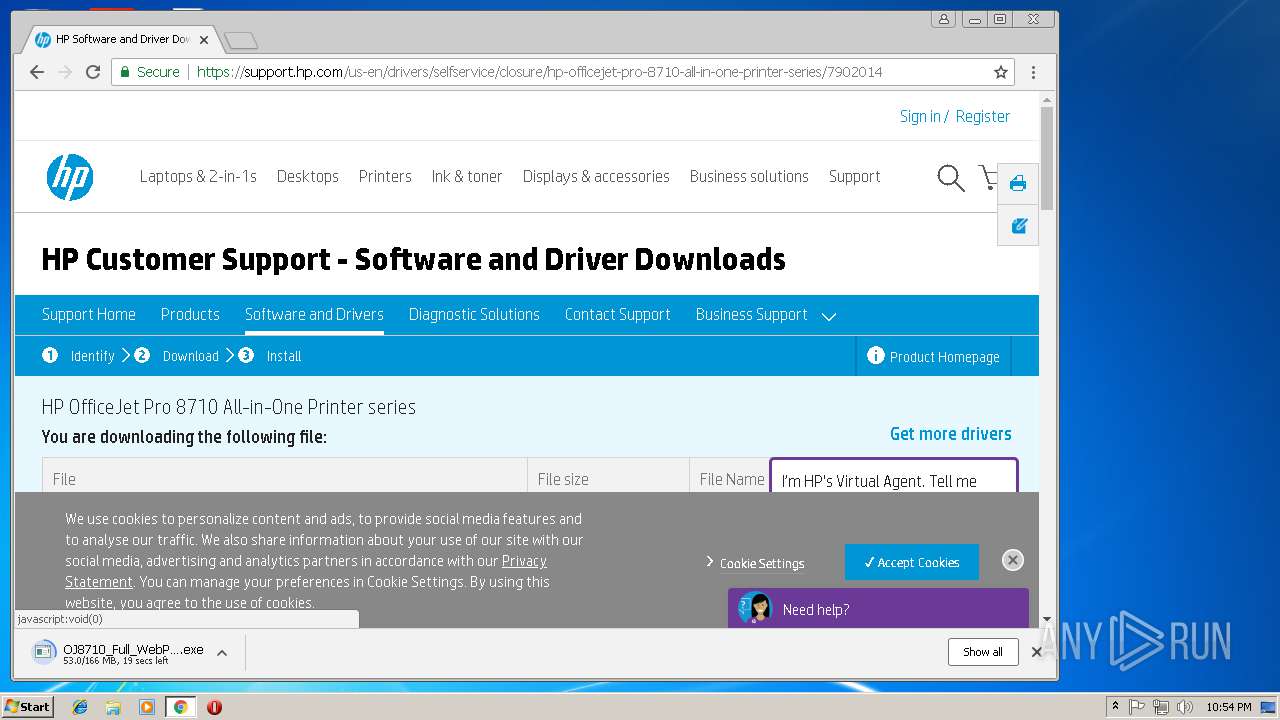Screen dimensions: 1280x720
Task: Select Products tab
Action: [190, 314]
